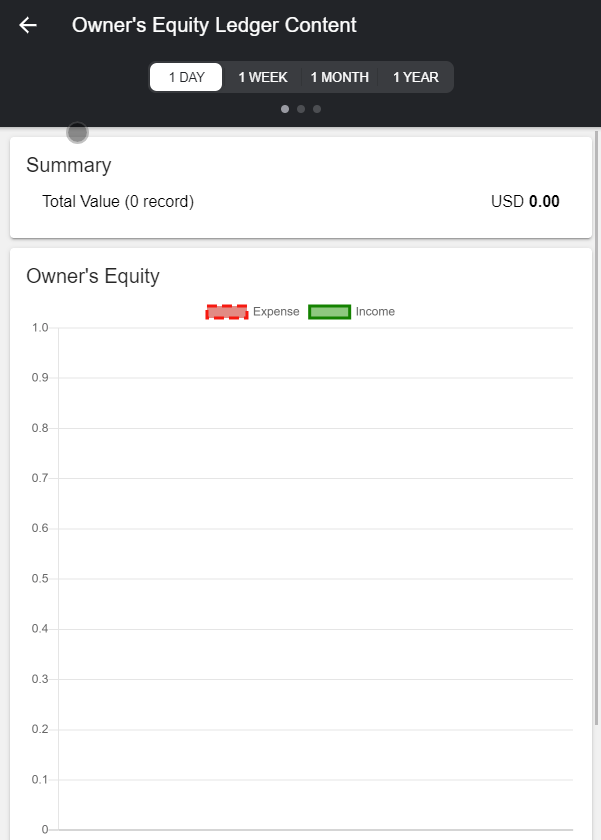Viewport: 601px width, 840px height.
Task: Click the Owner's Equity Ledger Content title
Action: click(x=214, y=26)
